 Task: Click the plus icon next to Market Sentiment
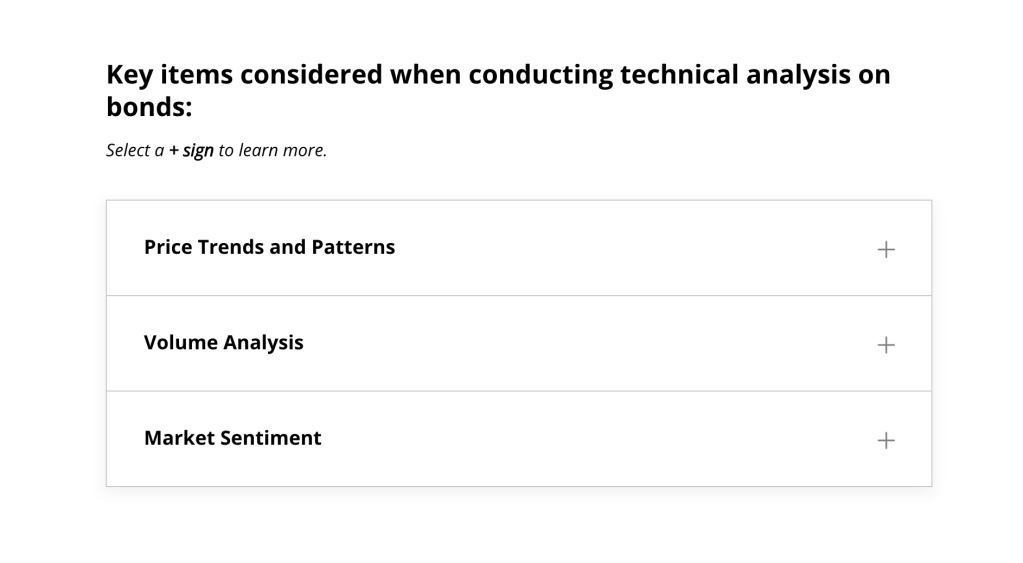coord(885,440)
